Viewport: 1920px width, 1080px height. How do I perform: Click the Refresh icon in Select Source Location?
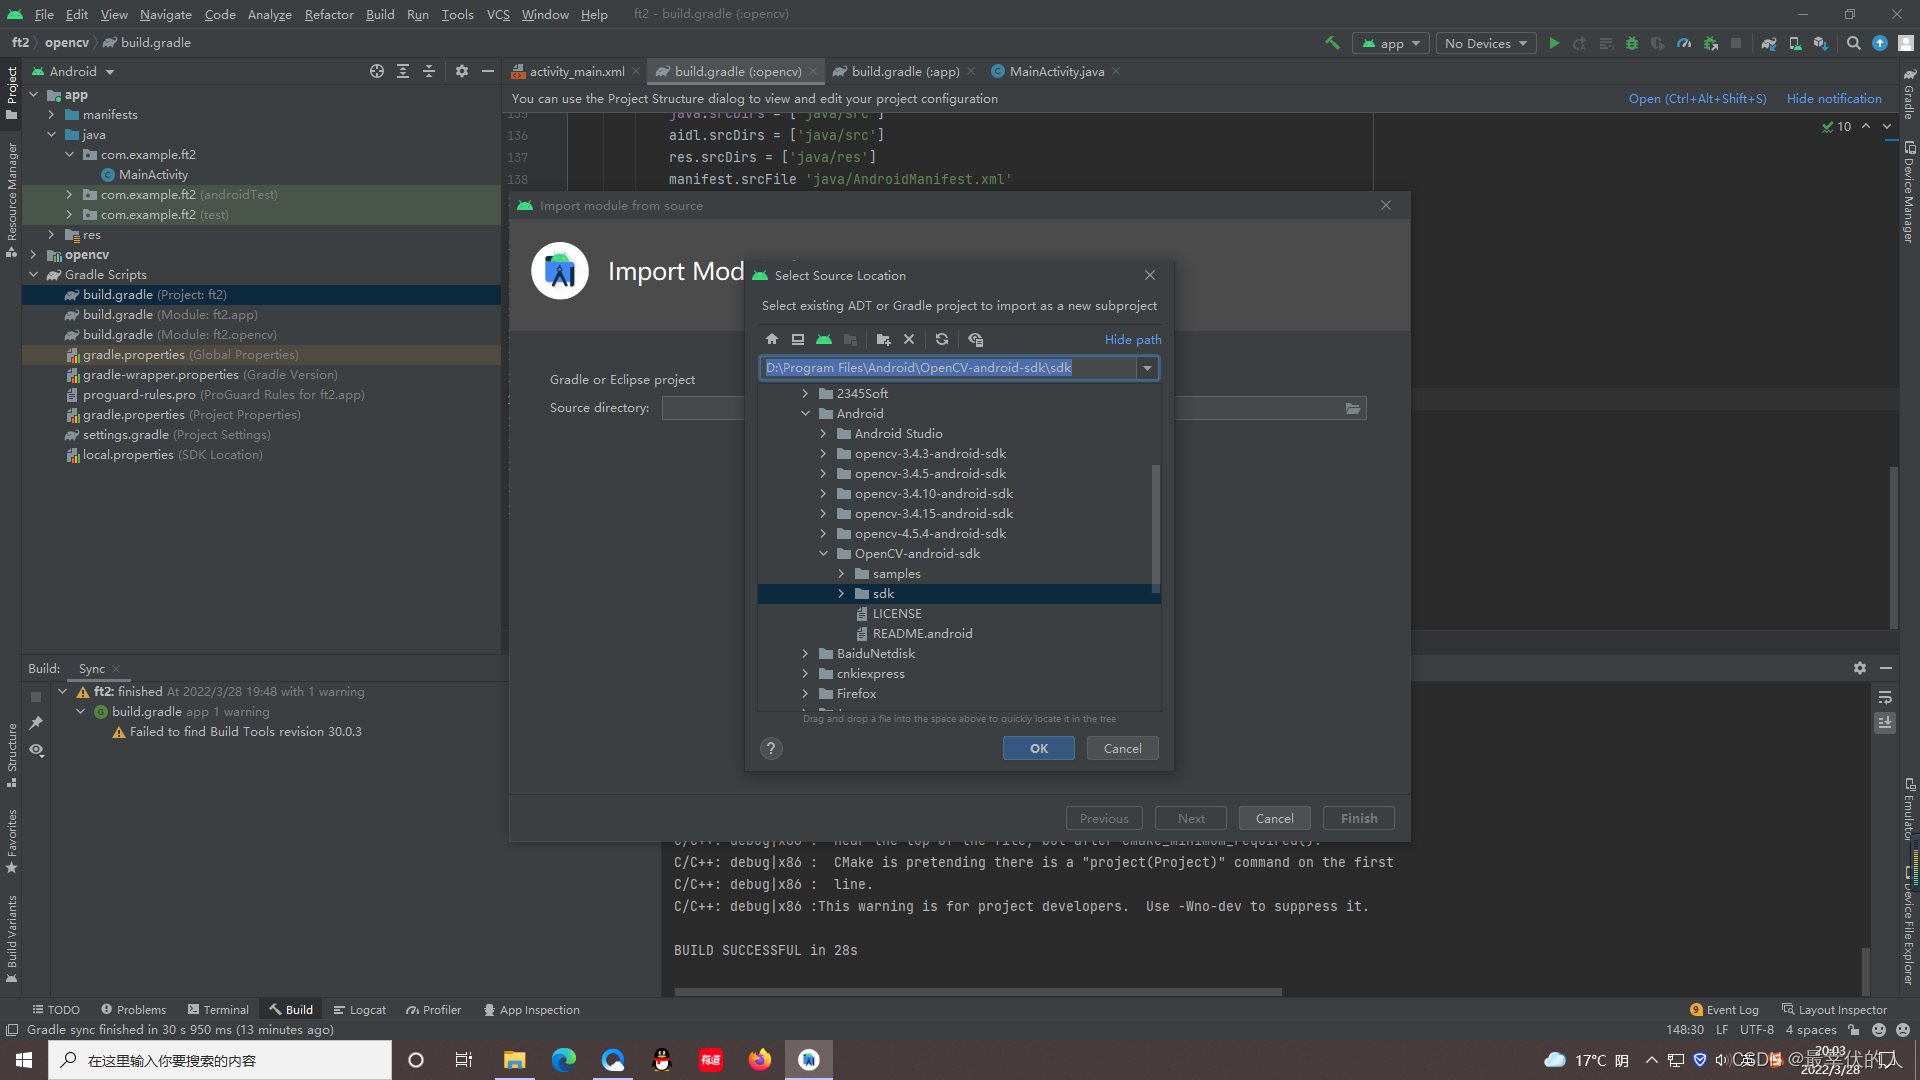pyautogui.click(x=942, y=340)
